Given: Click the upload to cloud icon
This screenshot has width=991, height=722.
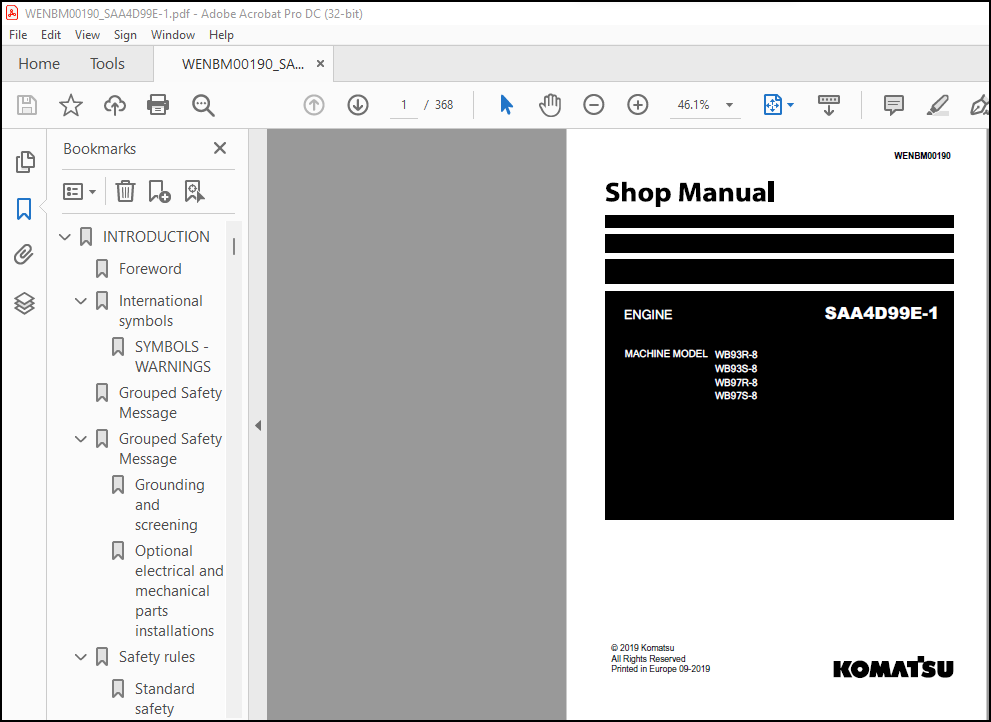Looking at the screenshot, I should point(114,105).
